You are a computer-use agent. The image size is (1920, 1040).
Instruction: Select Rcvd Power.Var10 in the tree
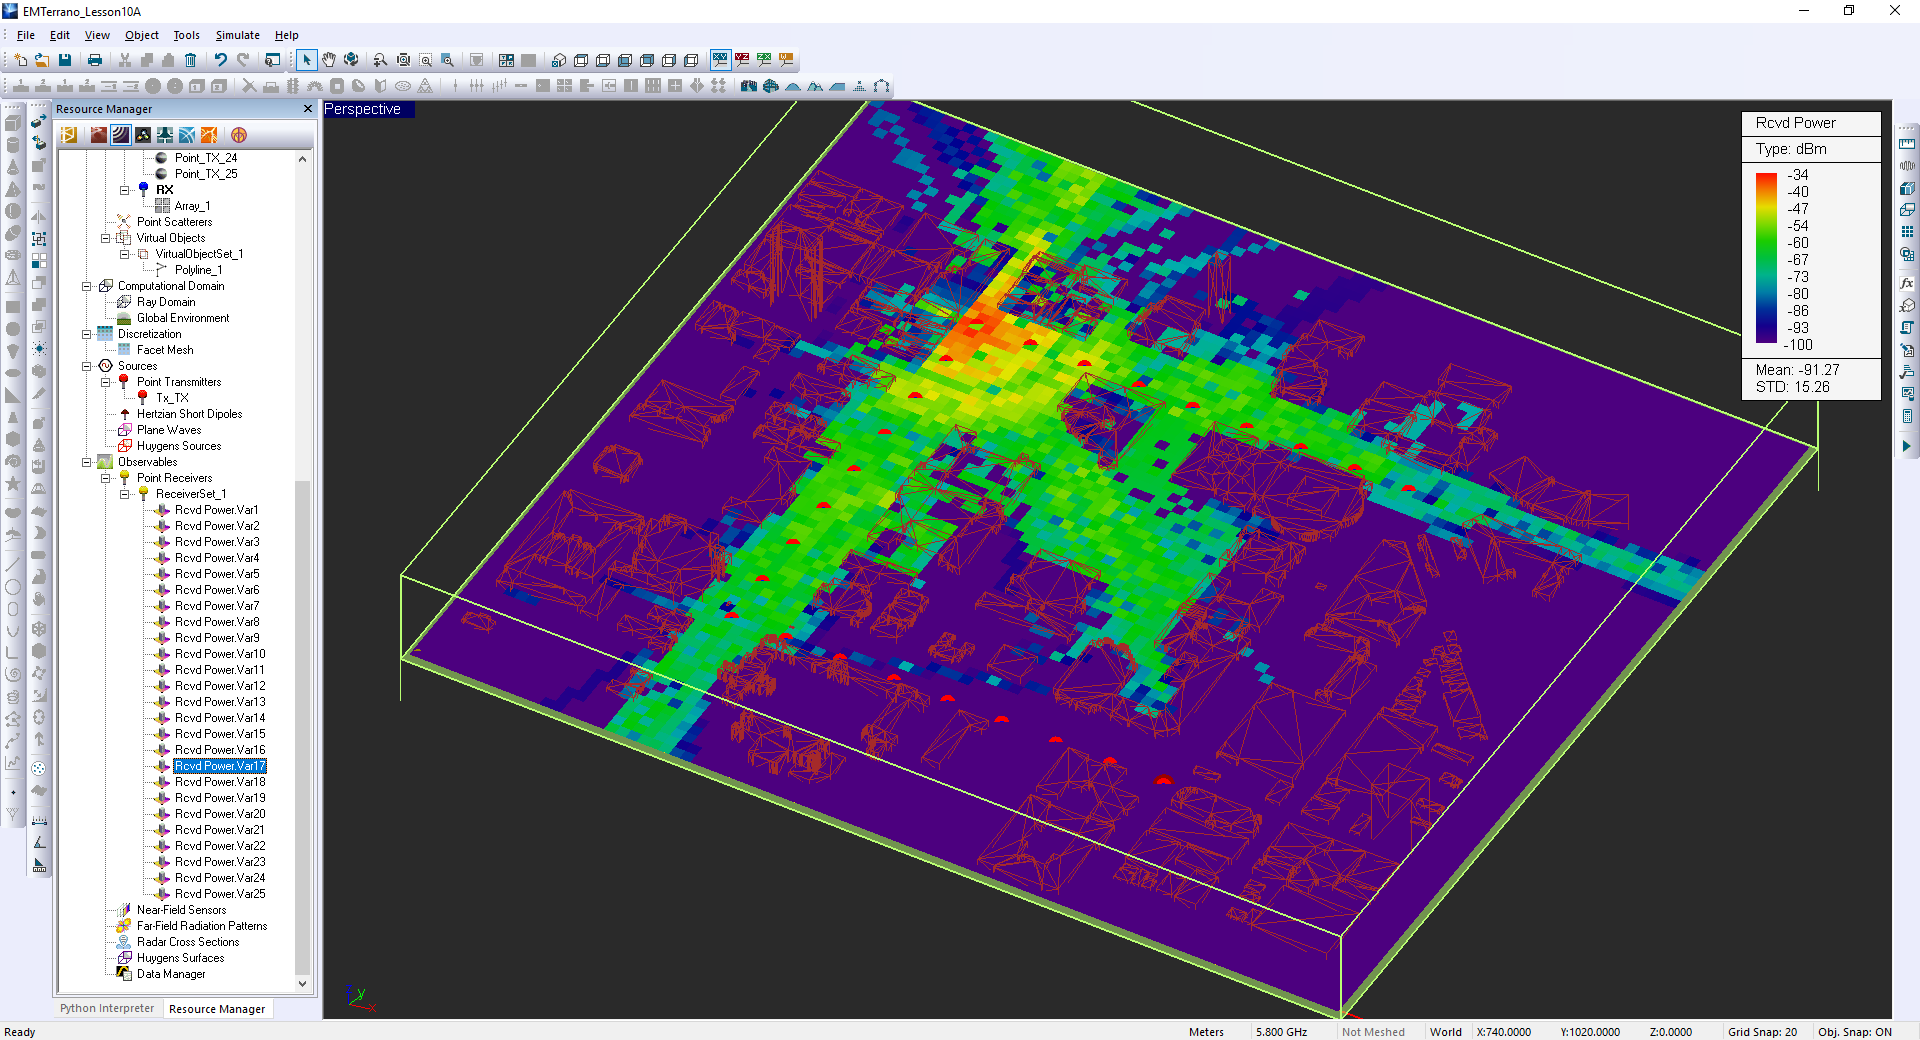(220, 654)
